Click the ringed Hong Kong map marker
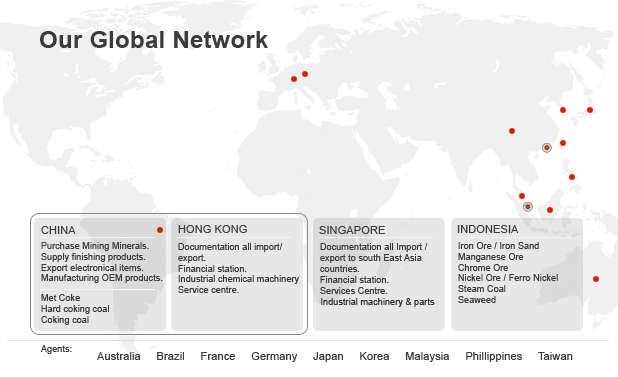Viewport: 618px width, 377px height. coord(547,148)
